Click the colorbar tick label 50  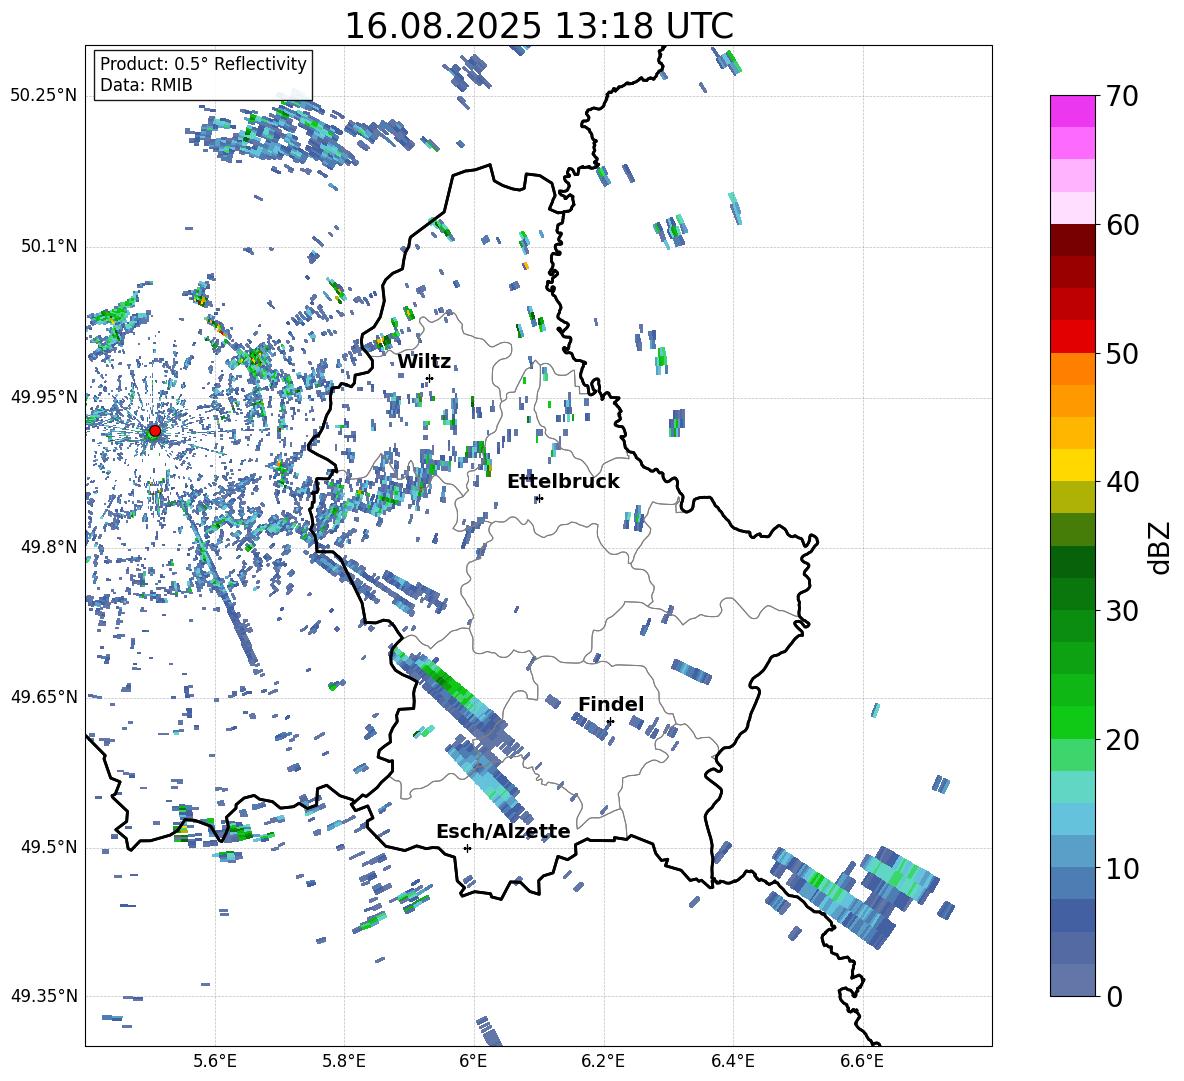pyautogui.click(x=1122, y=354)
